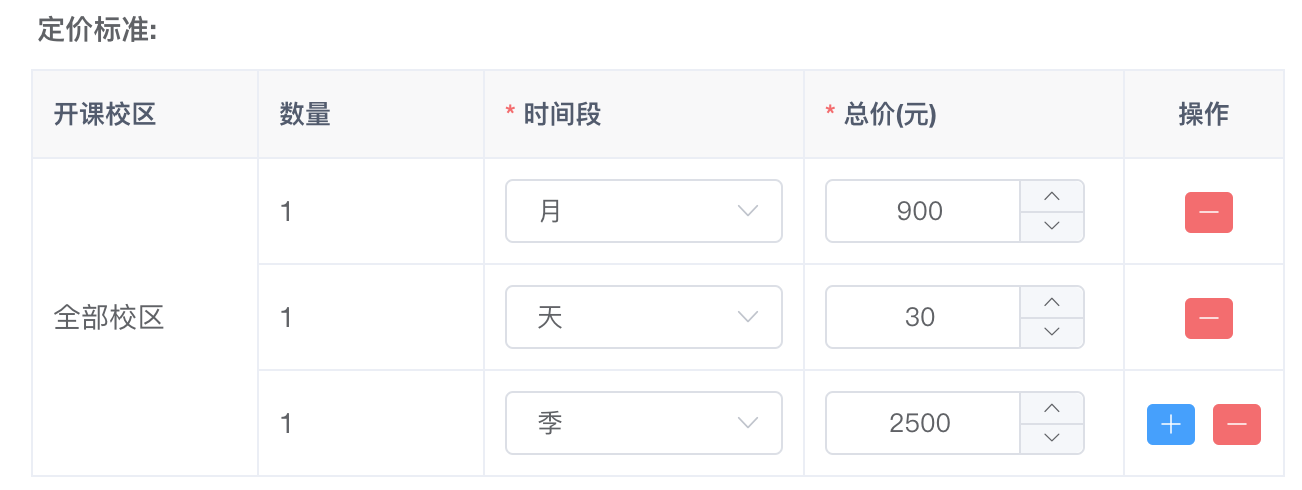Open the 月 time period dropdown
1302x490 pixels.
tap(644, 211)
